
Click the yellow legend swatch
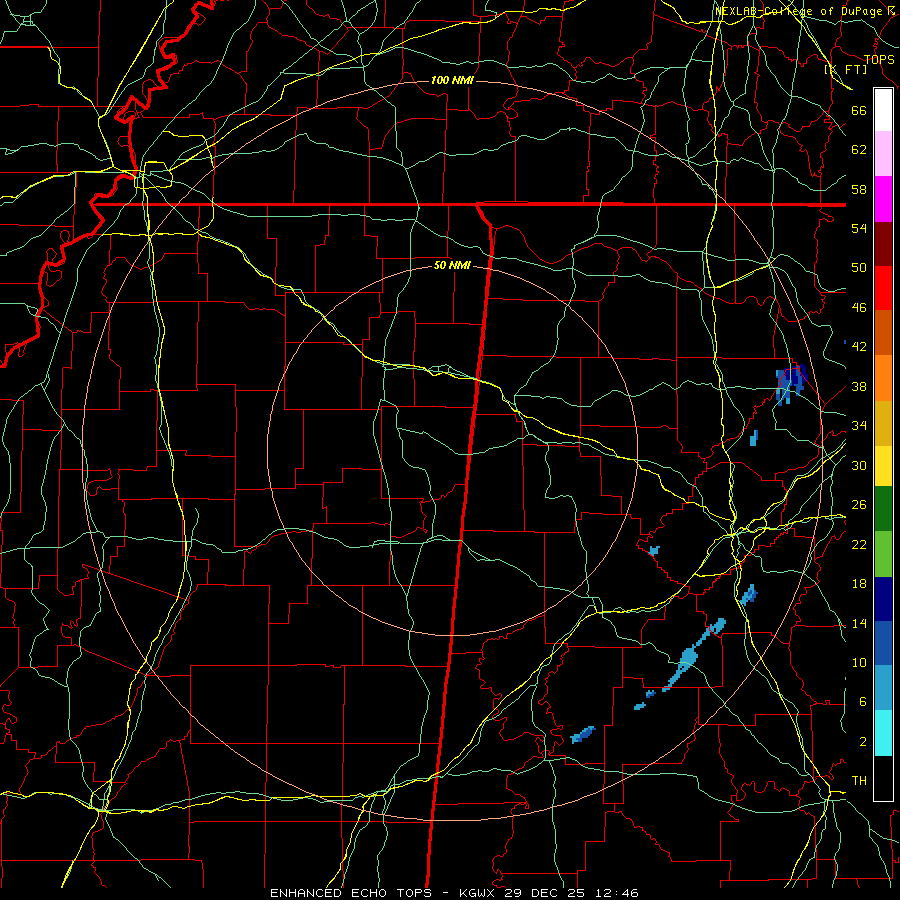click(883, 466)
